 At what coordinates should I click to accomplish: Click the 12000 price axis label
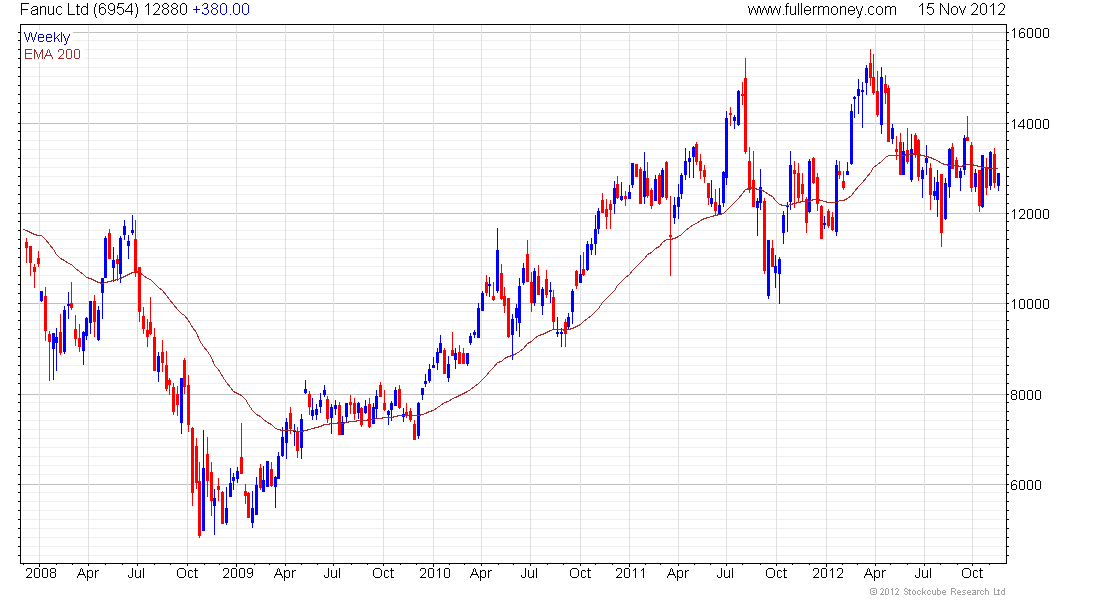coord(1031,214)
